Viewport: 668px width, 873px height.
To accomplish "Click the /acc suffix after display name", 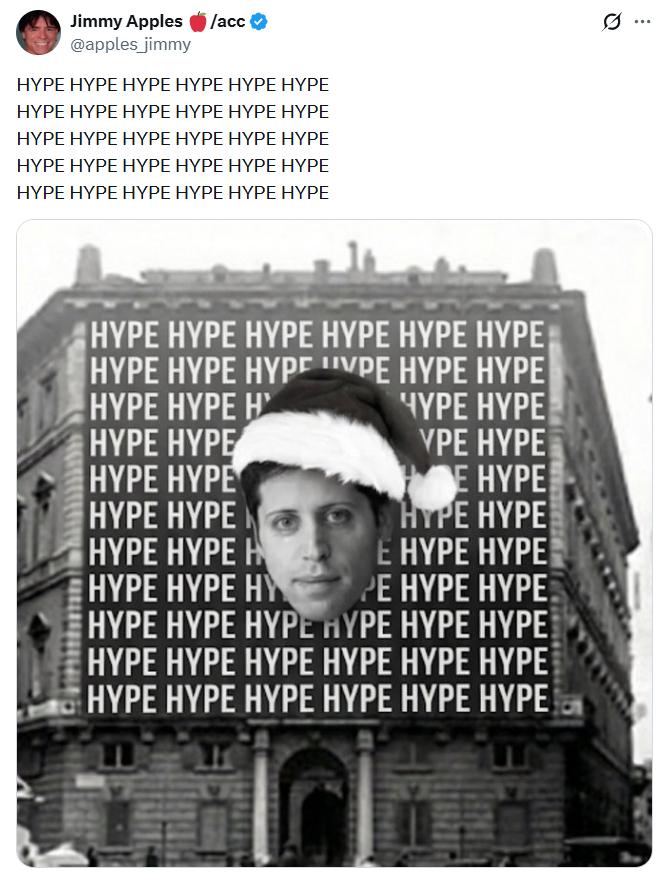I will 228,22.
